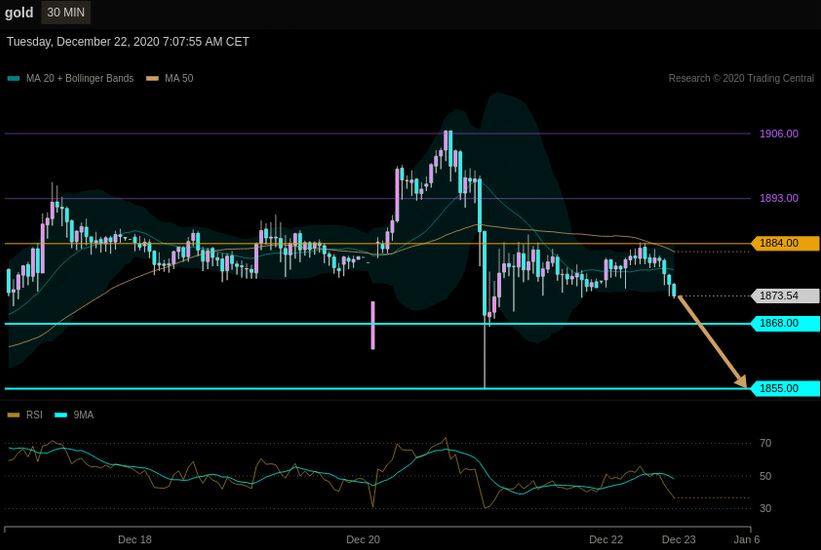Click the RSI 30 level label
Screen dimensions: 821x550
765,508
